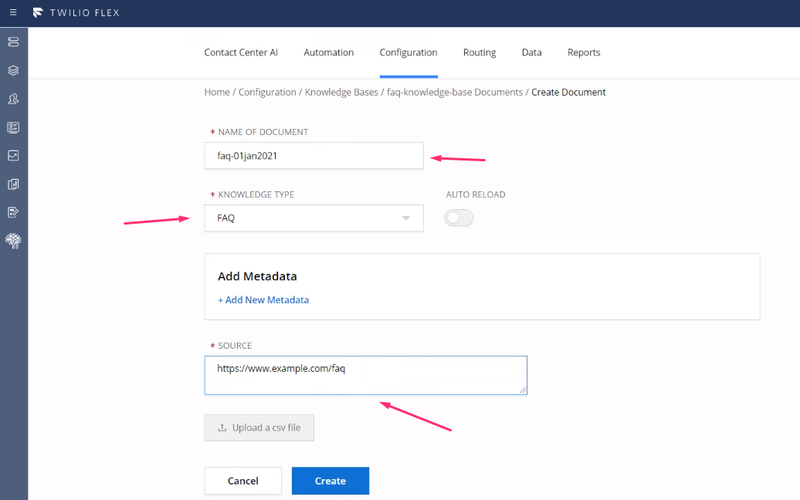The image size is (800, 500).
Task: Open the brain AI sidebar icon
Action: (x=13, y=241)
